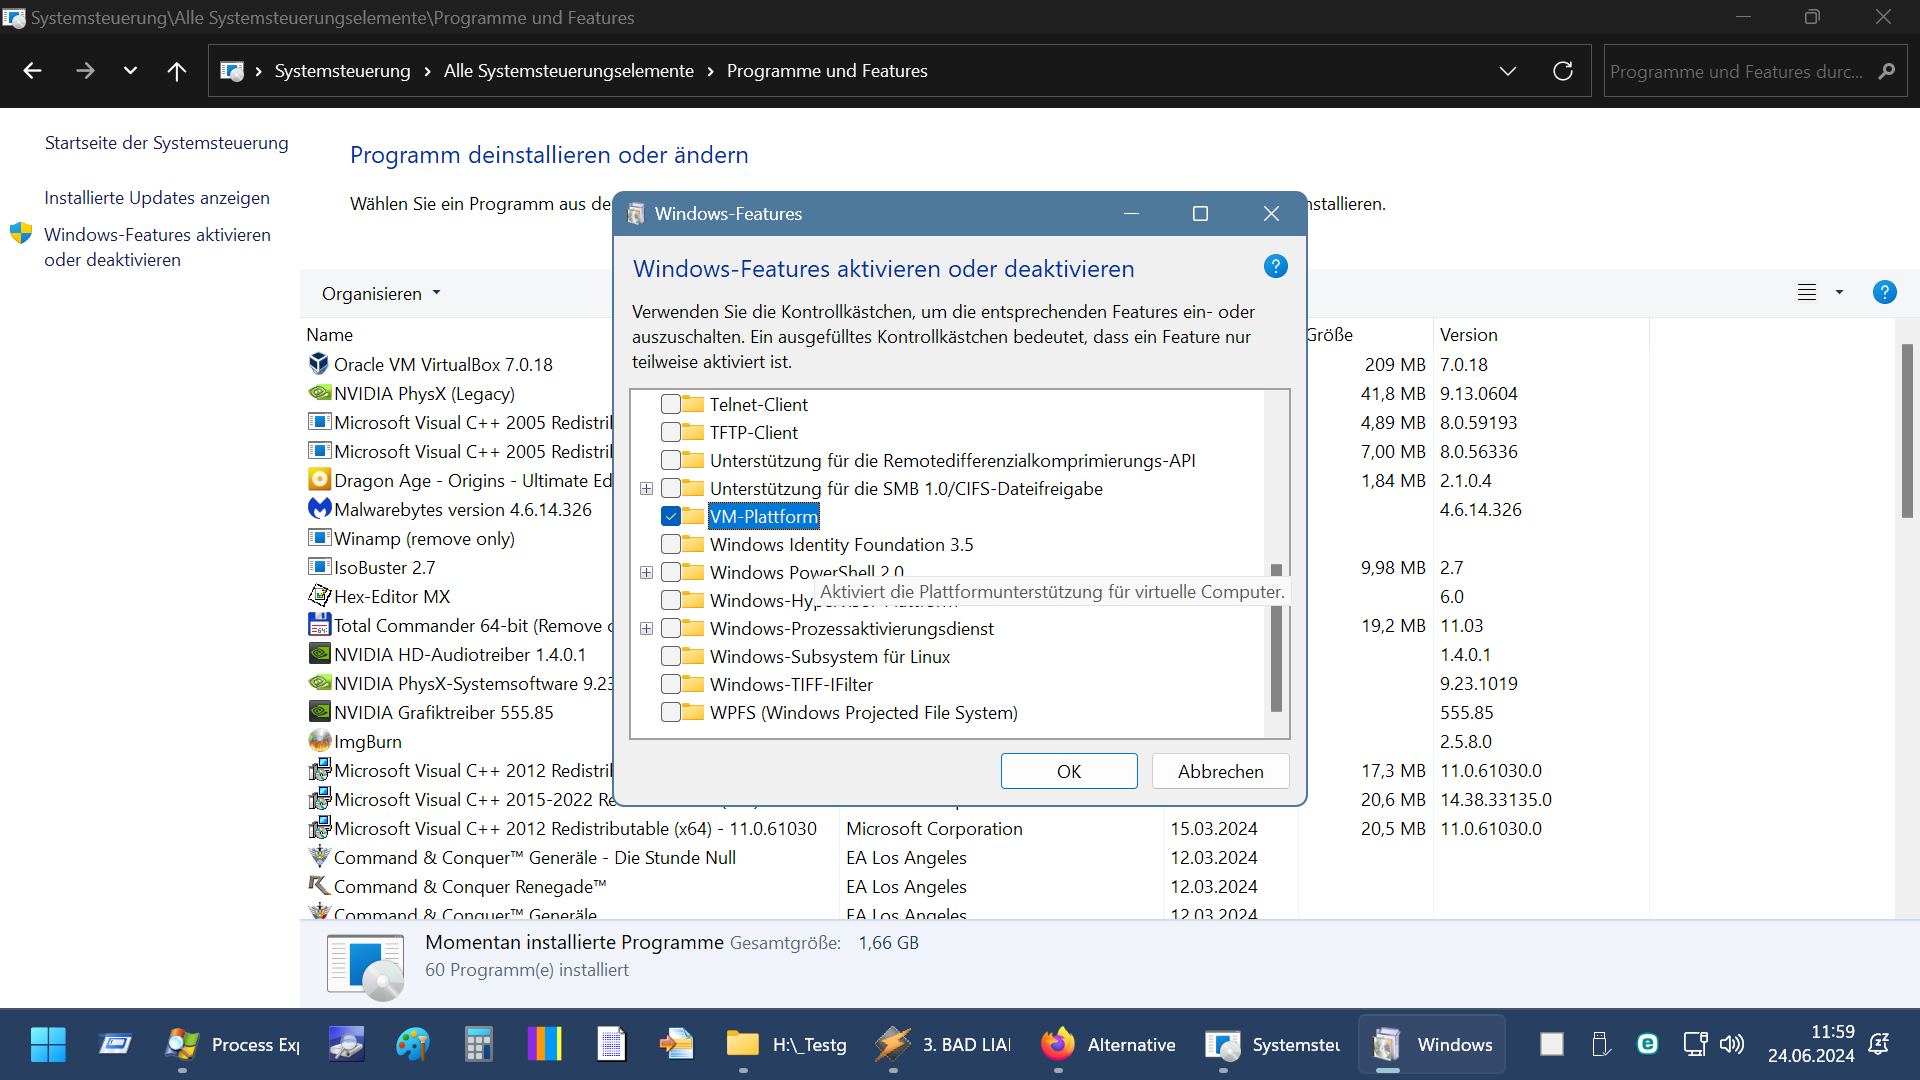1920x1080 pixels.
Task: Click the volume icon in system tray
Action: point(1731,1044)
